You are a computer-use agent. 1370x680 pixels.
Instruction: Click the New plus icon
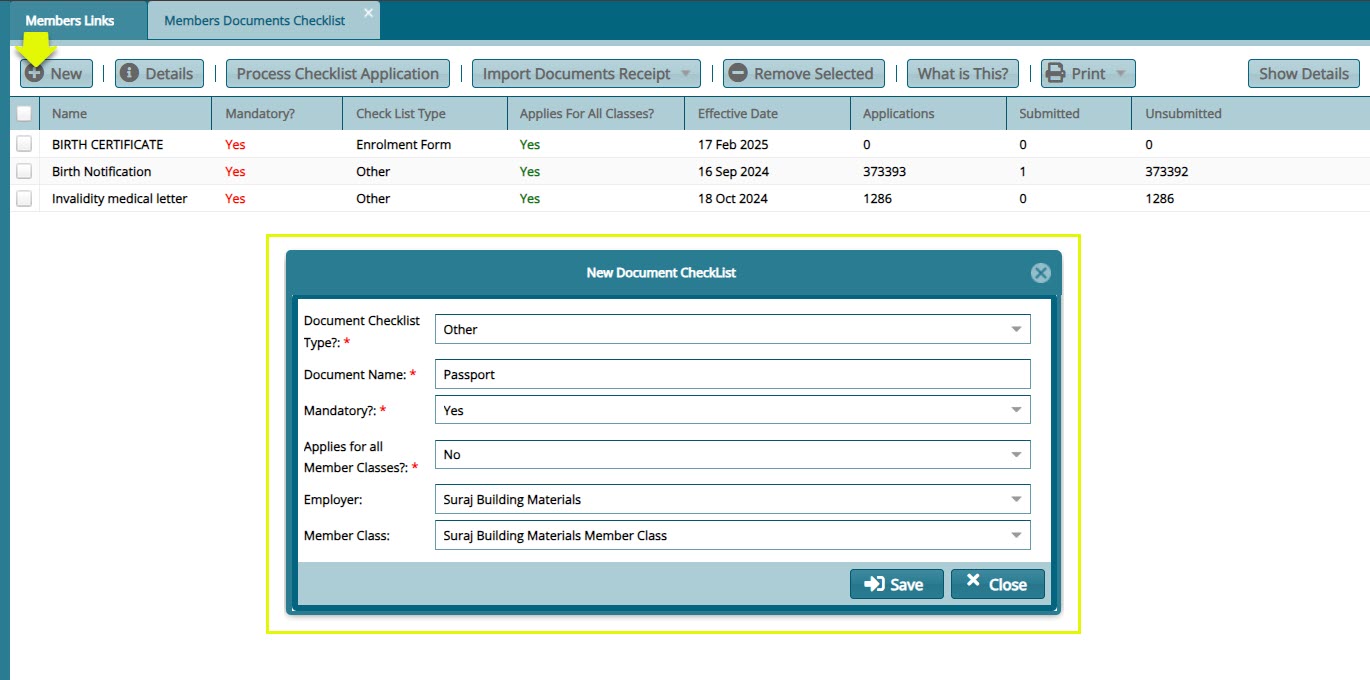(x=35, y=73)
